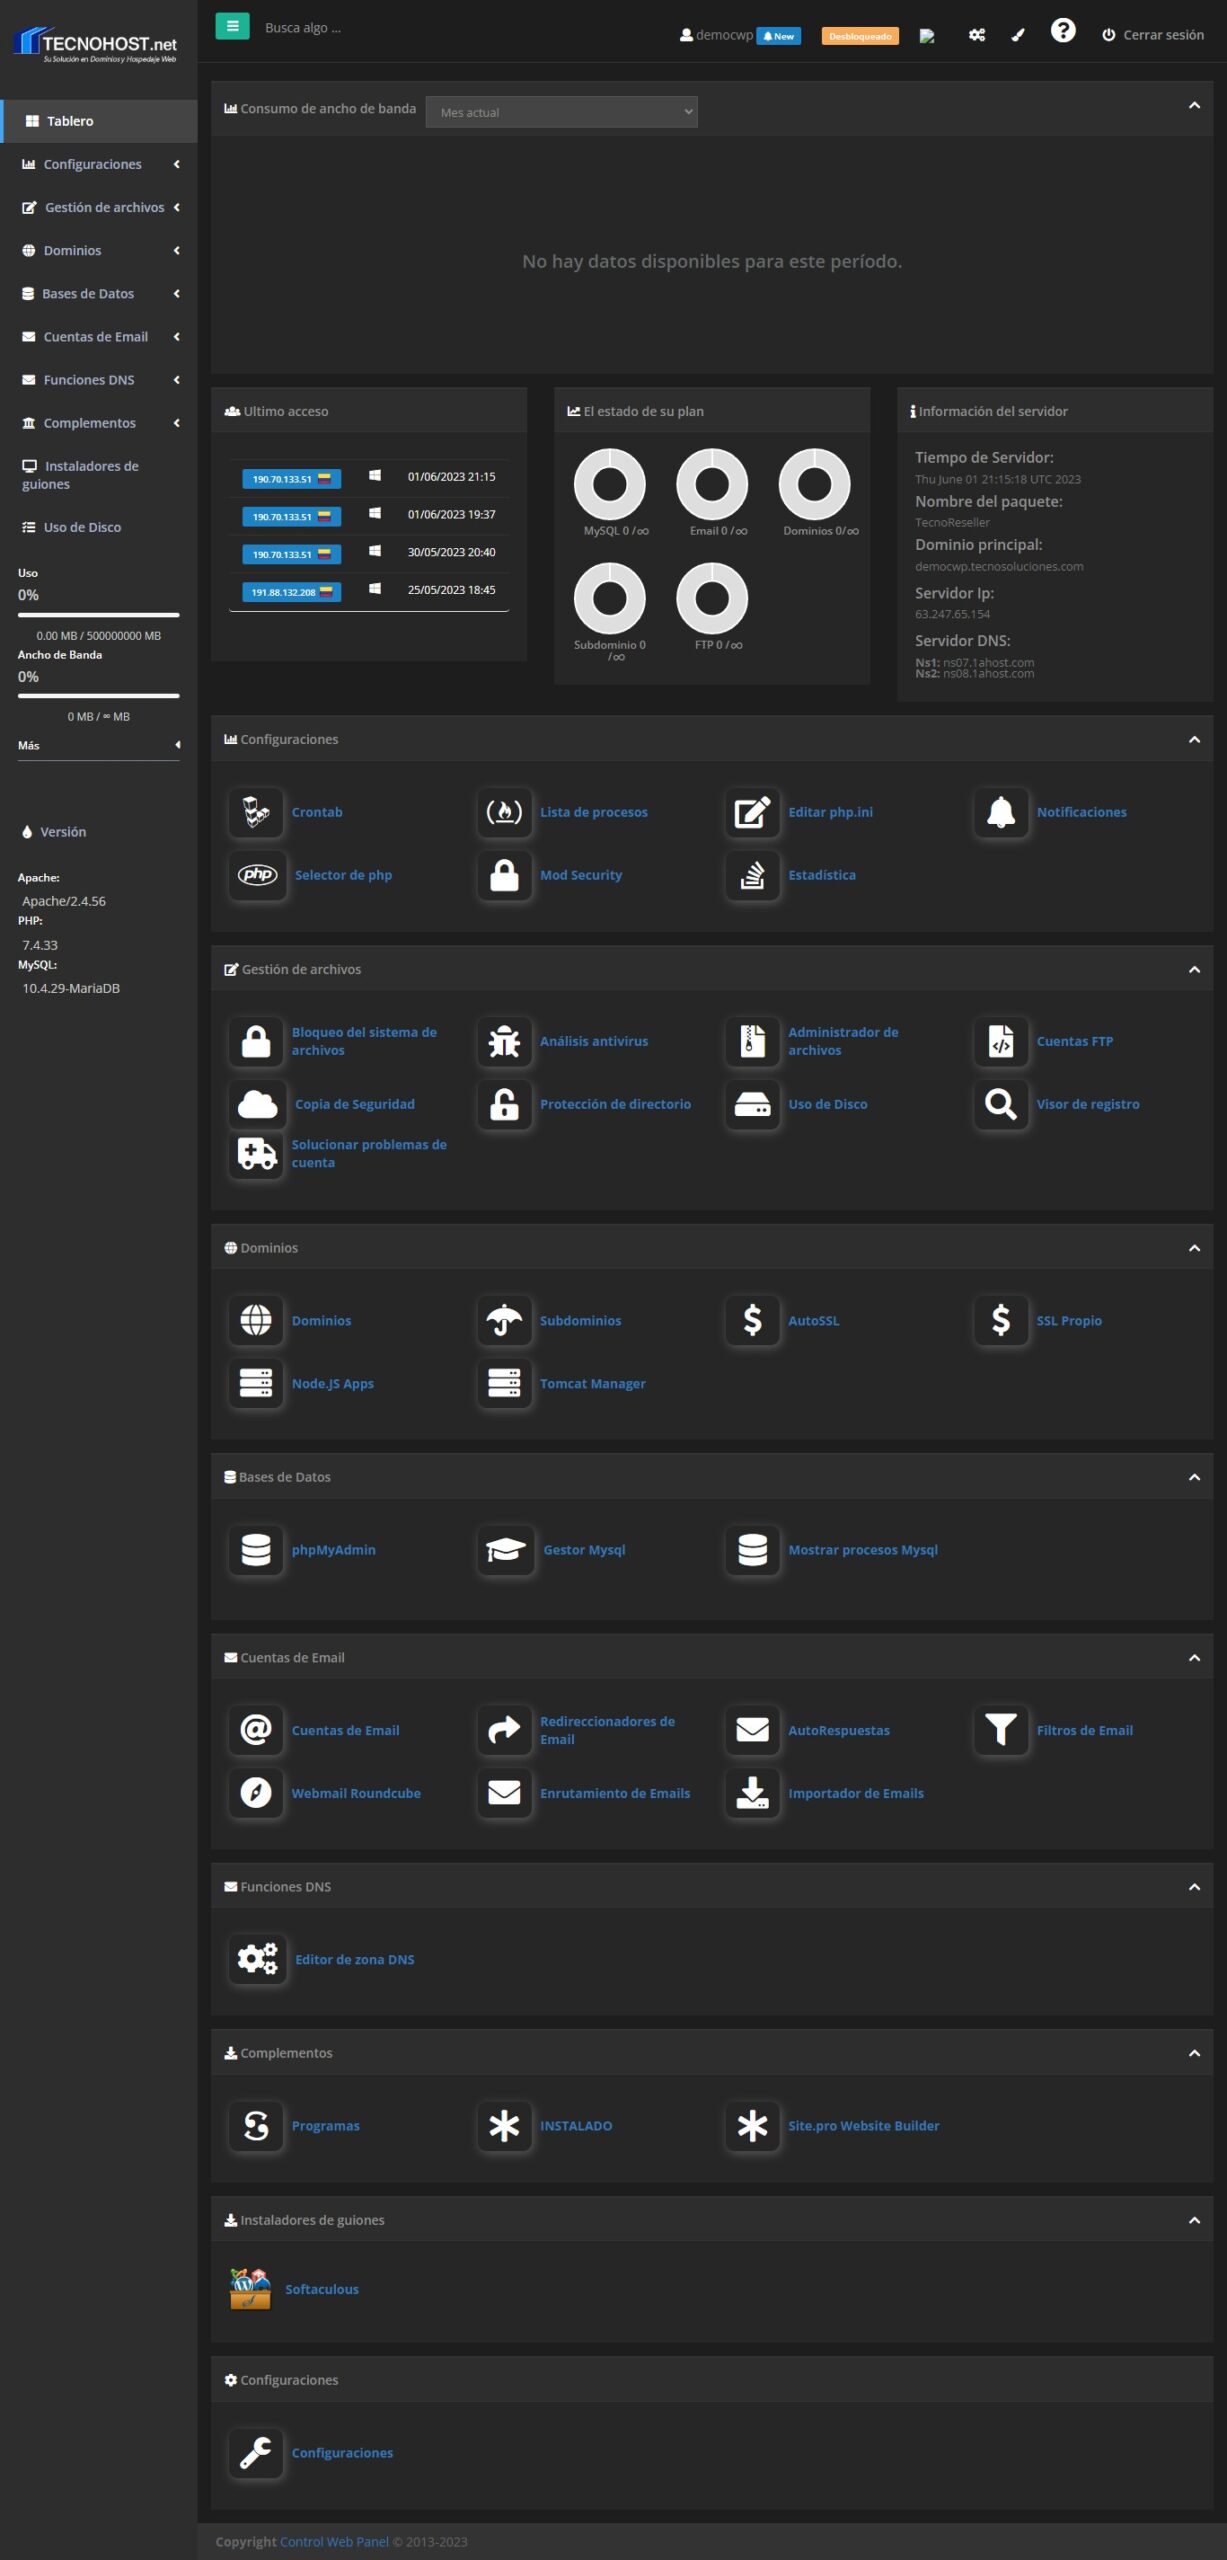Open the Control Web Panel footer link
Viewport: 1227px width, 2560px height.
334,2541
